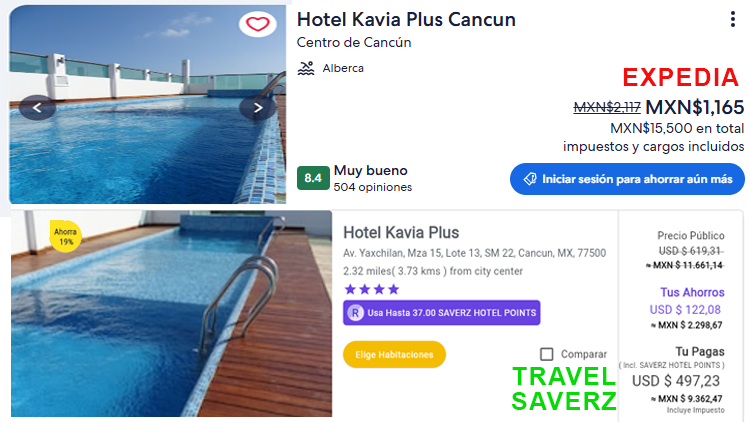This screenshot has width=750, height=422.
Task: Open the Hotel Kavia Plus listing title
Action: [x=401, y=233]
